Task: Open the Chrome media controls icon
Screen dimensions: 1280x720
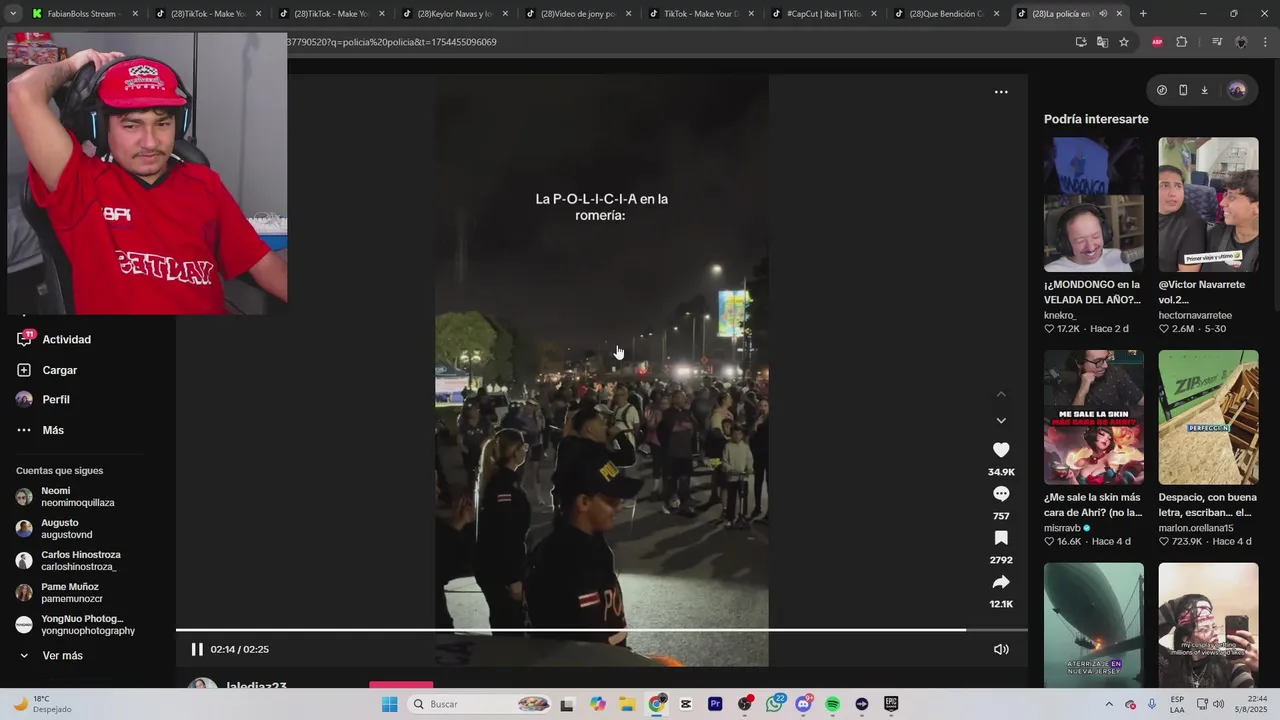Action: point(1217,42)
